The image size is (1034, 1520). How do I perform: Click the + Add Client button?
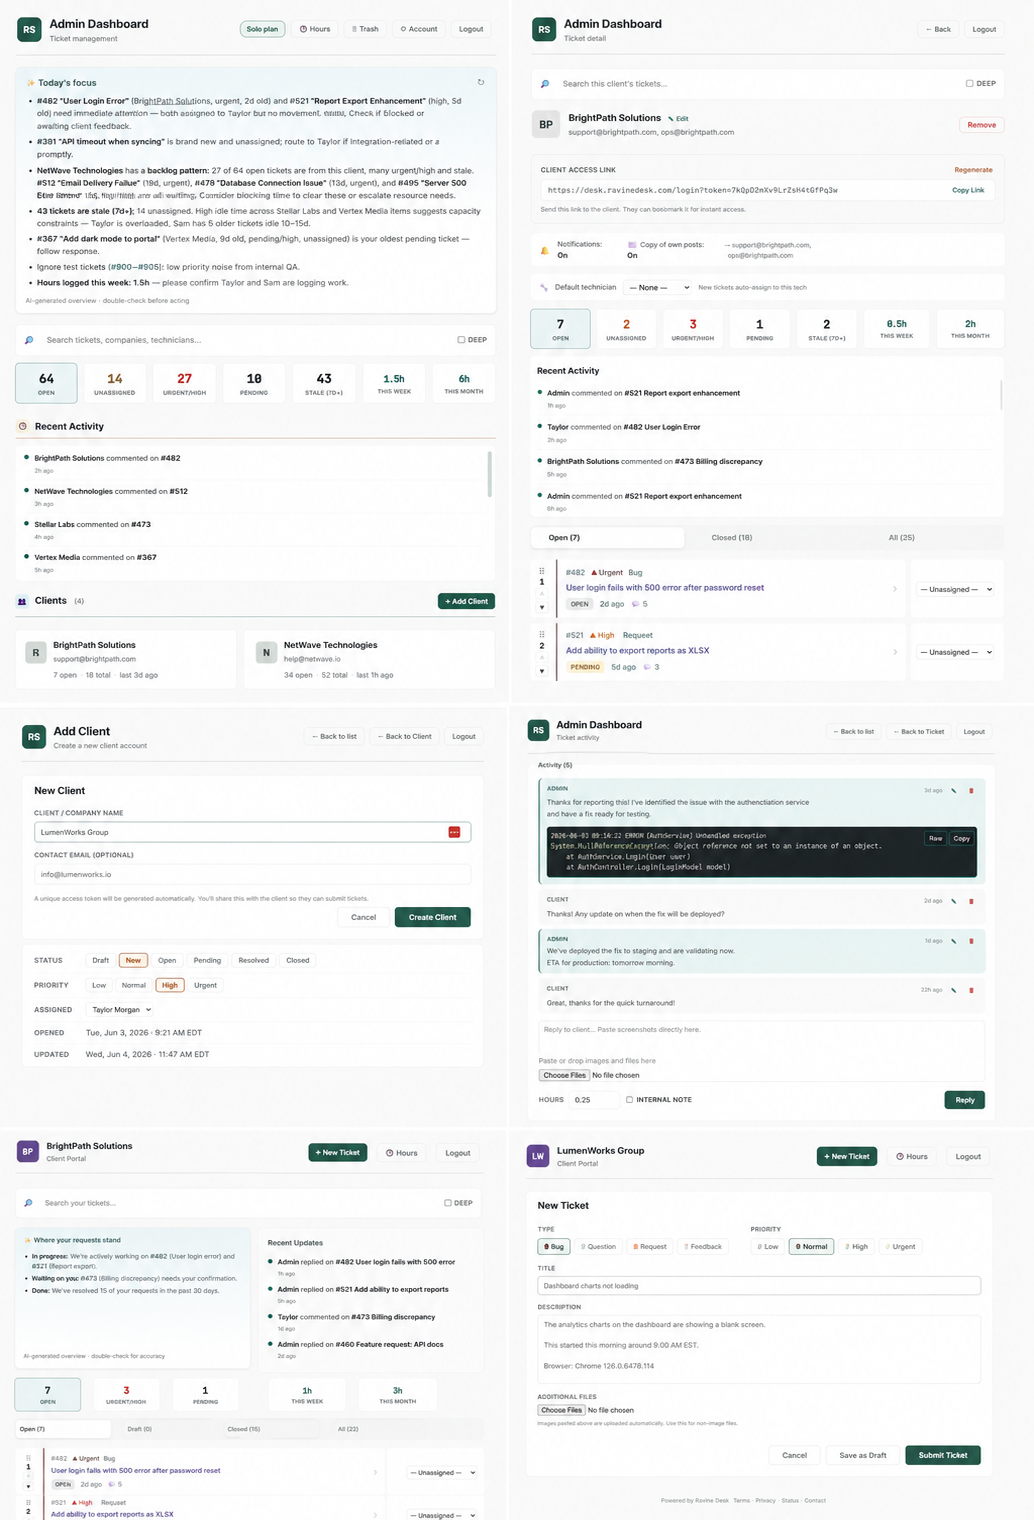click(466, 601)
